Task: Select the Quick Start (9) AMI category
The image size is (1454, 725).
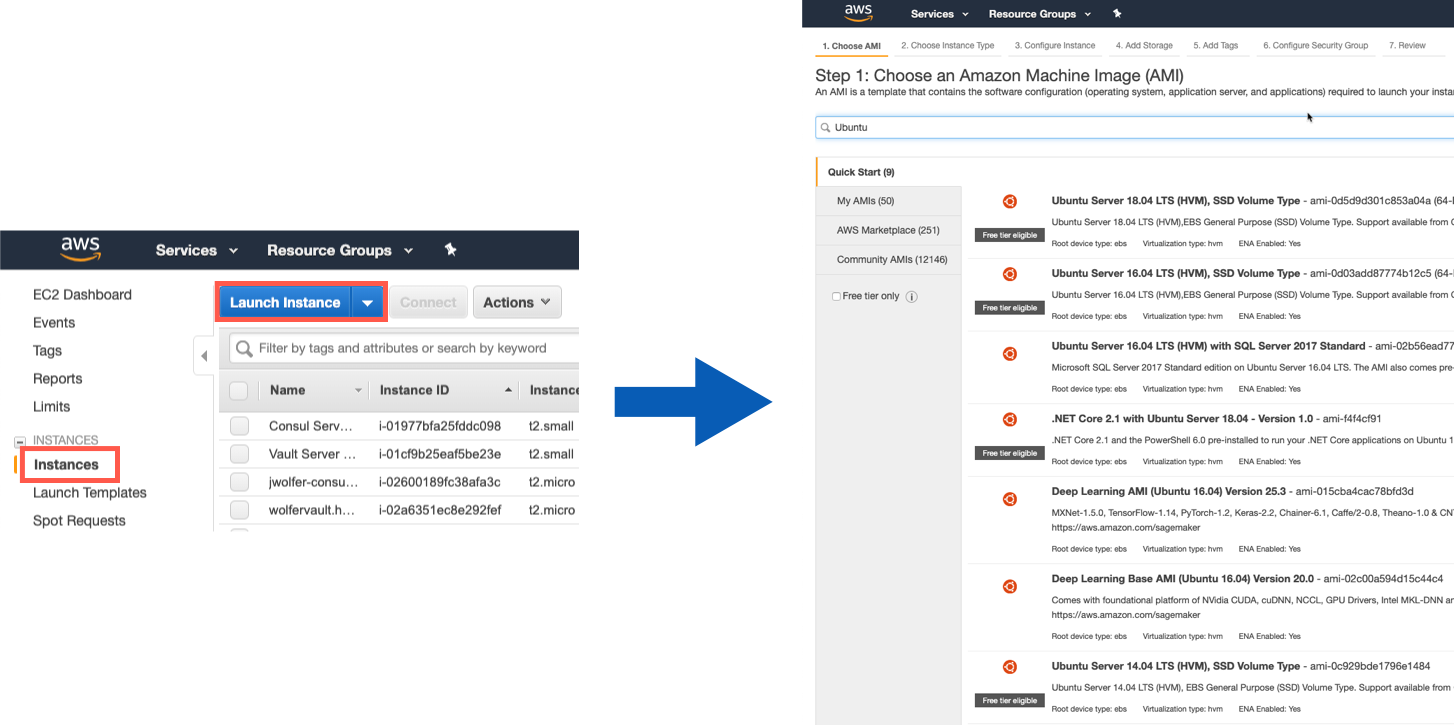Action: (888, 172)
